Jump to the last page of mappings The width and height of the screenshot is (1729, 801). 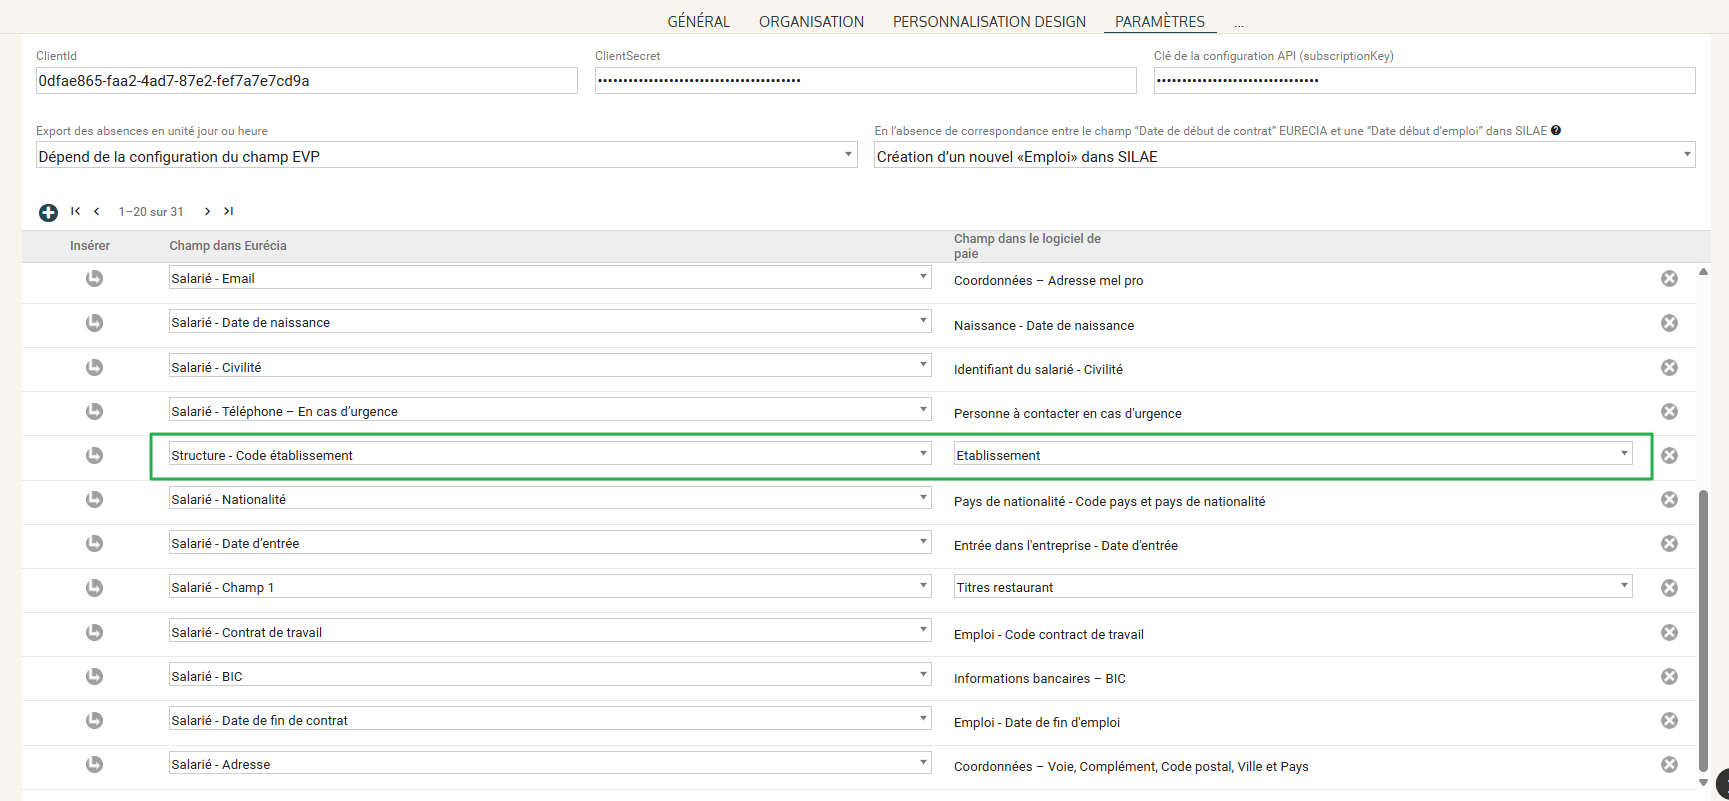point(228,211)
